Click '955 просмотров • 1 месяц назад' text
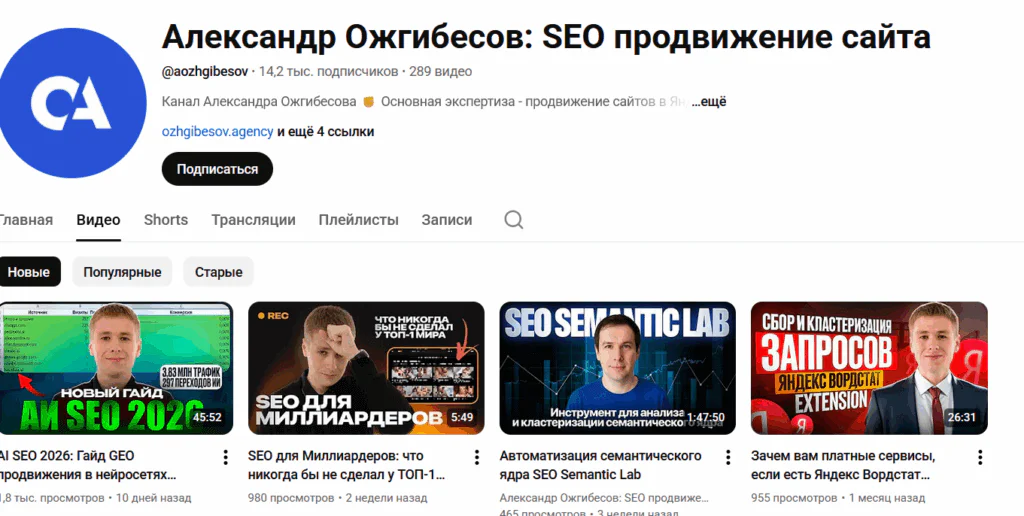The height and width of the screenshot is (516, 1024). 838,498
